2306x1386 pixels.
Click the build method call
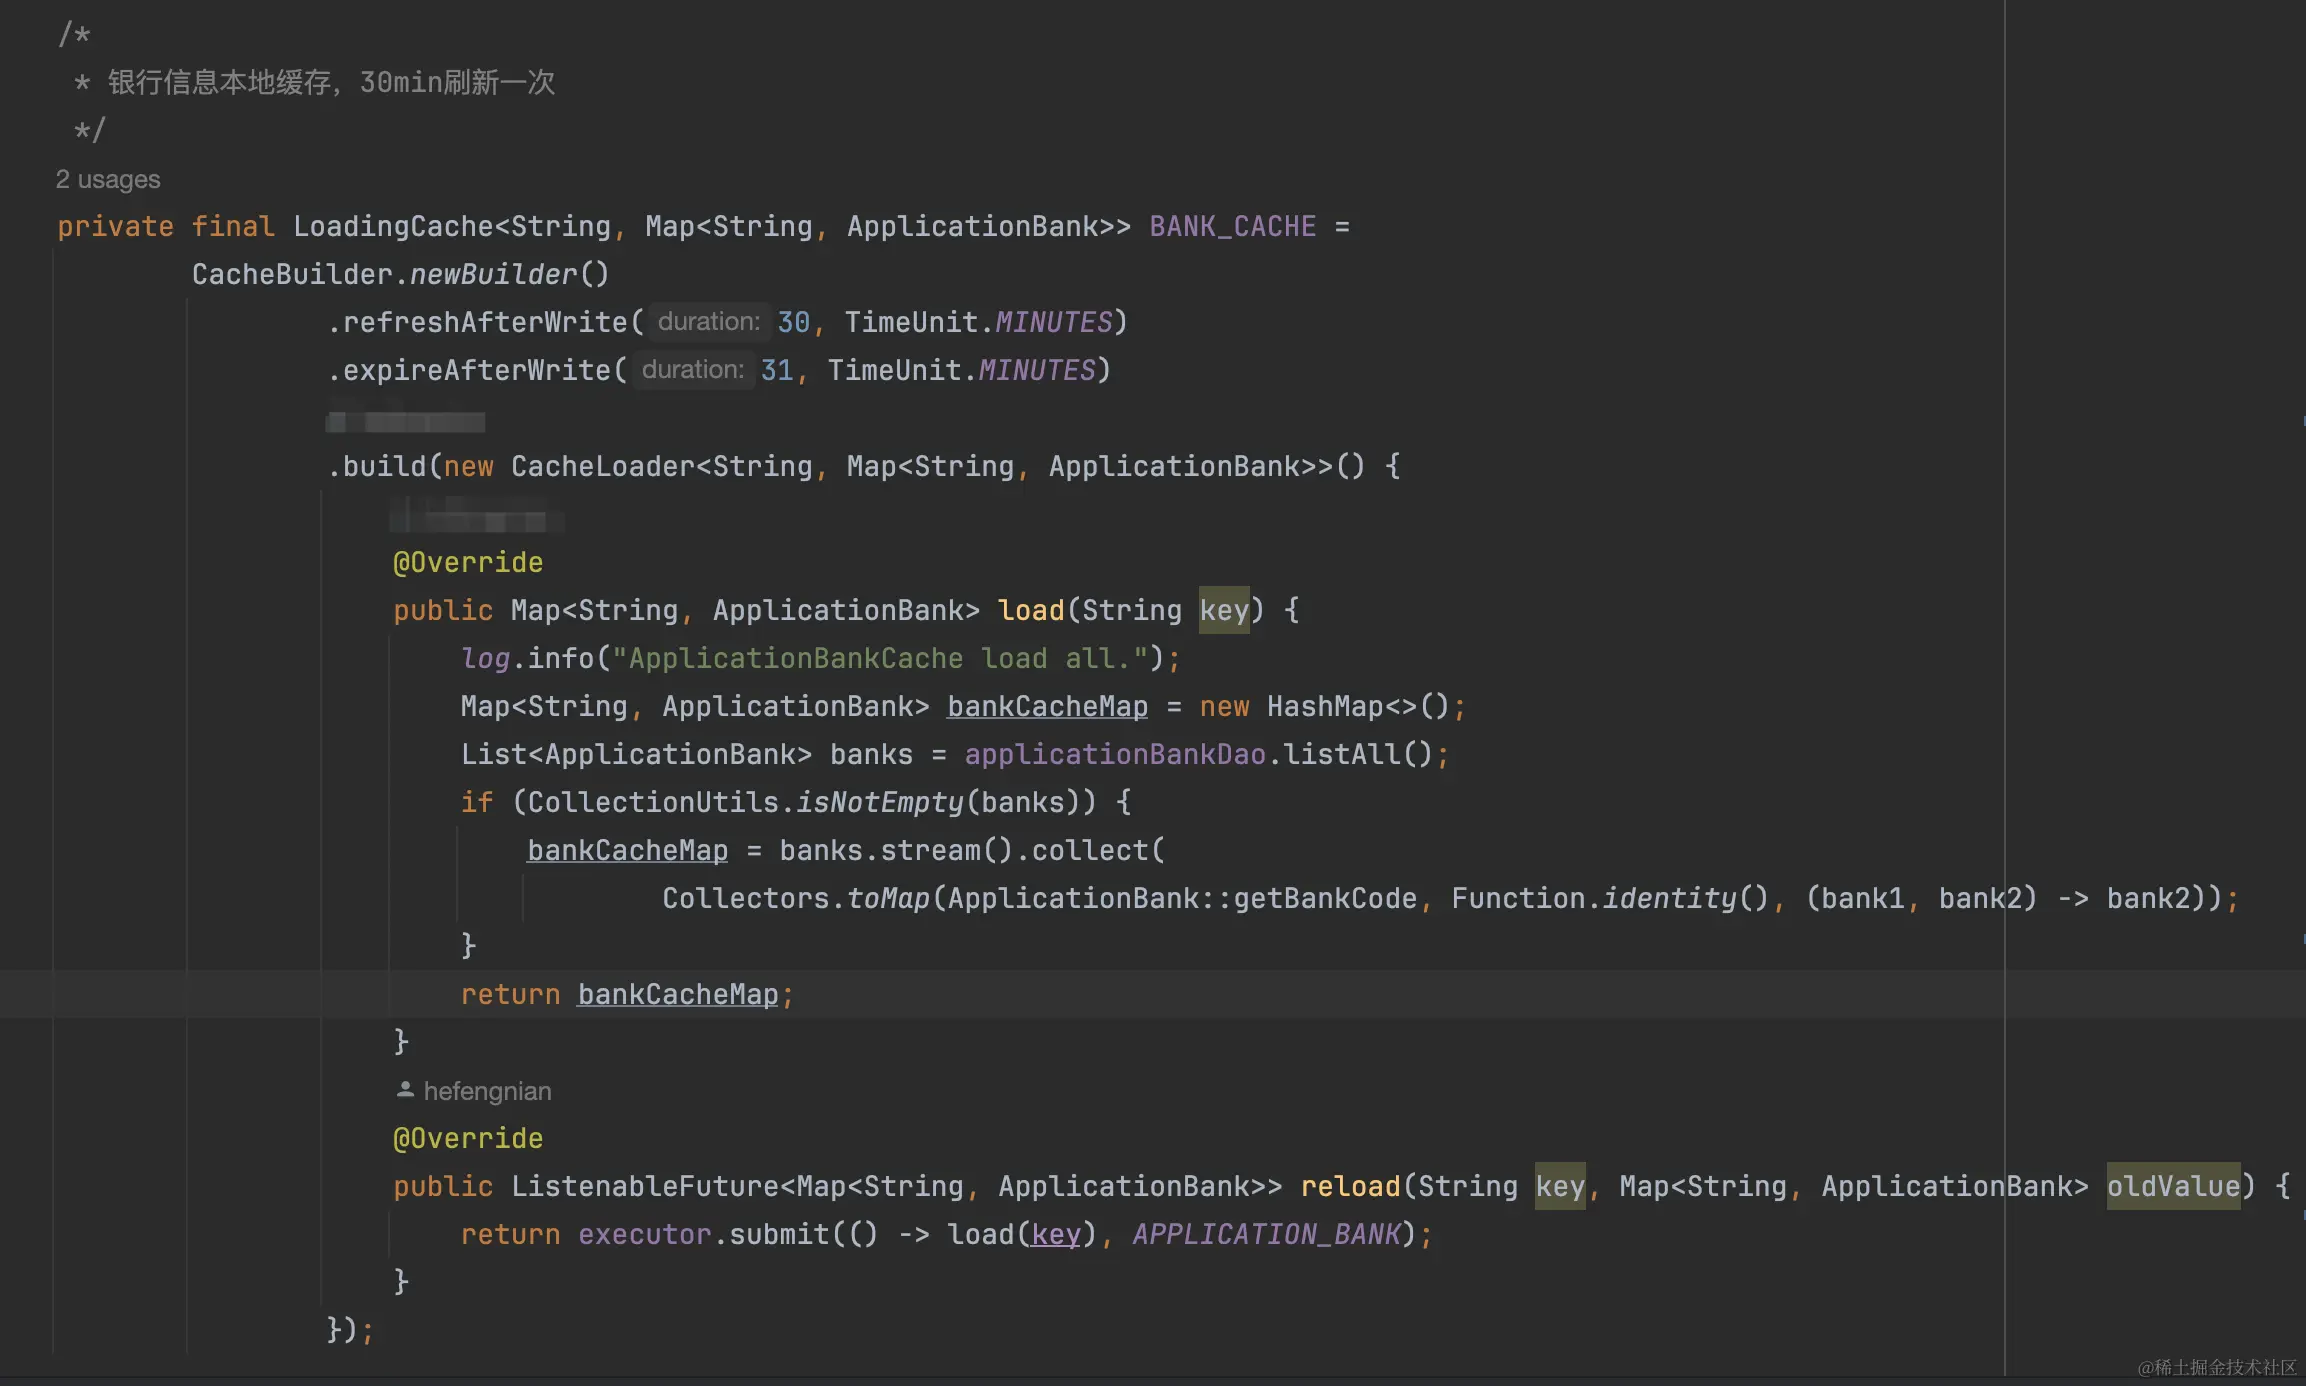(x=384, y=466)
